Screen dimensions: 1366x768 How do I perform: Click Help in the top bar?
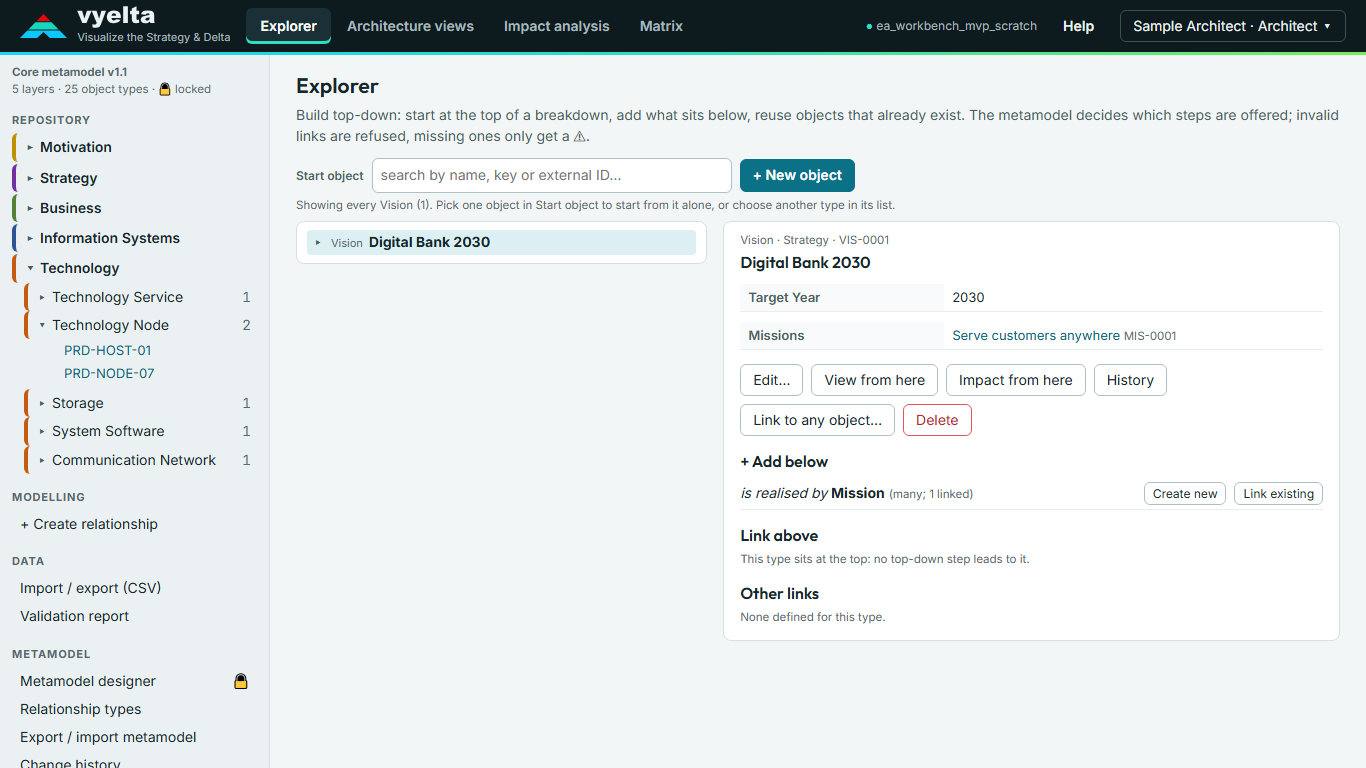1078,26
